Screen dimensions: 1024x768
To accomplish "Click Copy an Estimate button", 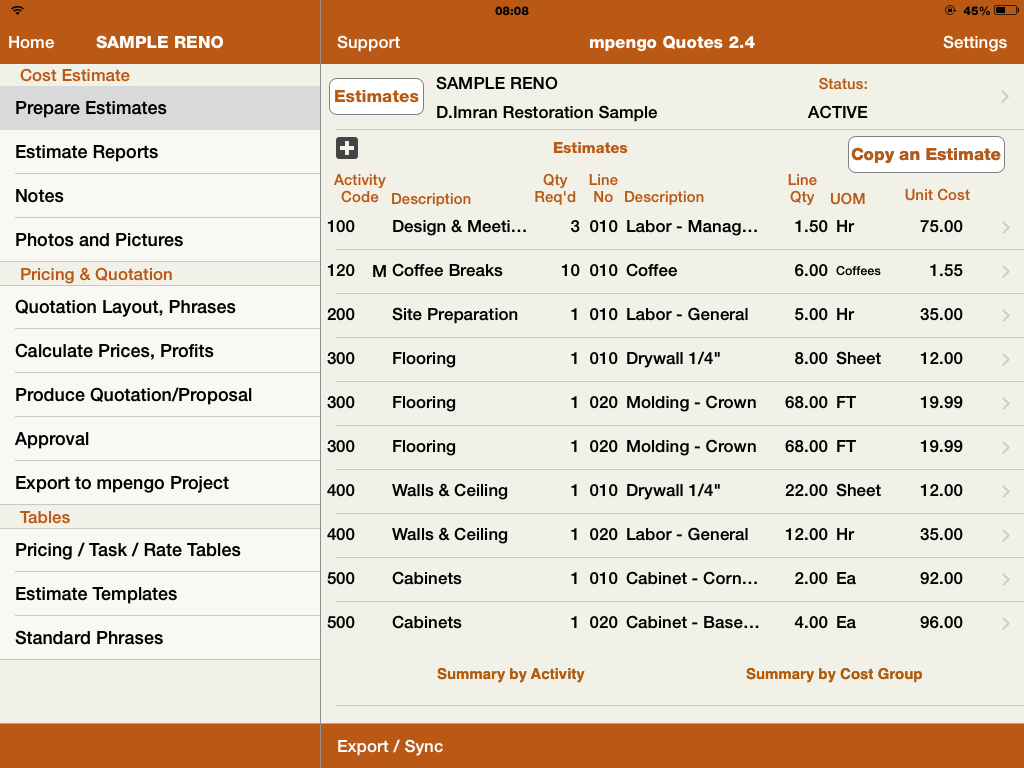I will 925,154.
